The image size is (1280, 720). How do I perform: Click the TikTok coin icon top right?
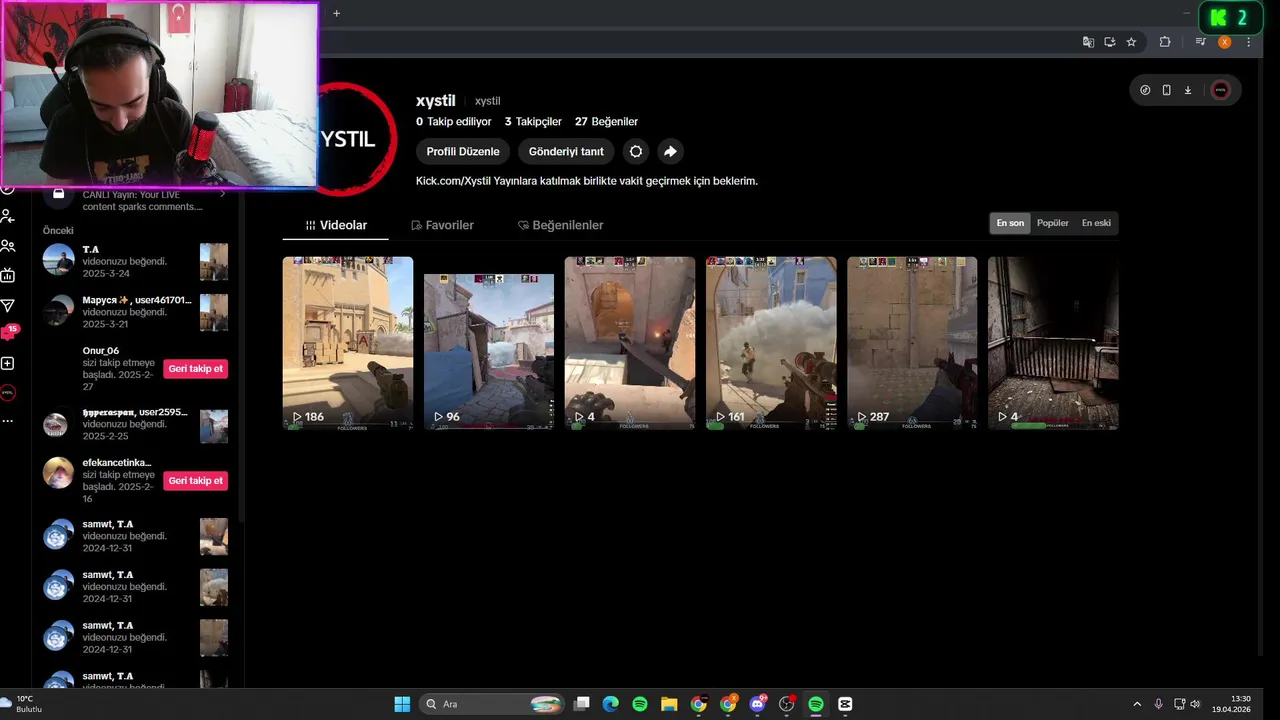click(x=1145, y=90)
